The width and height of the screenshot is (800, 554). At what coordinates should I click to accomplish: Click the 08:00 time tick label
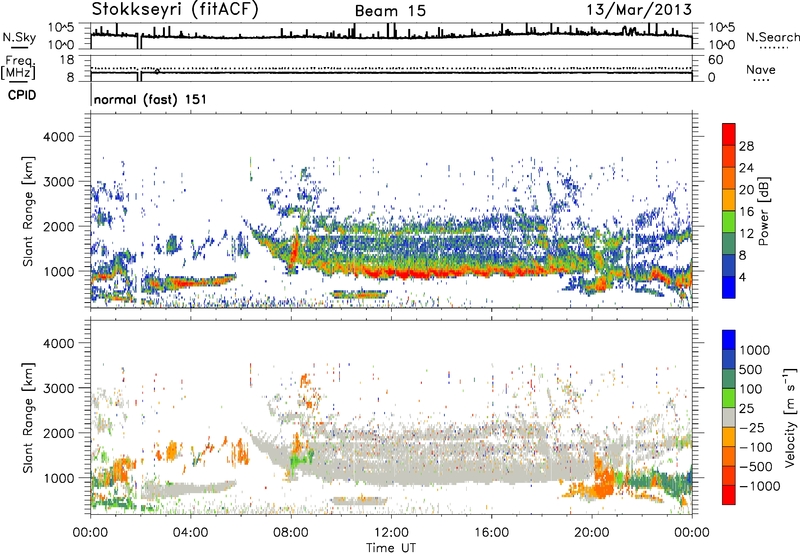click(x=291, y=533)
